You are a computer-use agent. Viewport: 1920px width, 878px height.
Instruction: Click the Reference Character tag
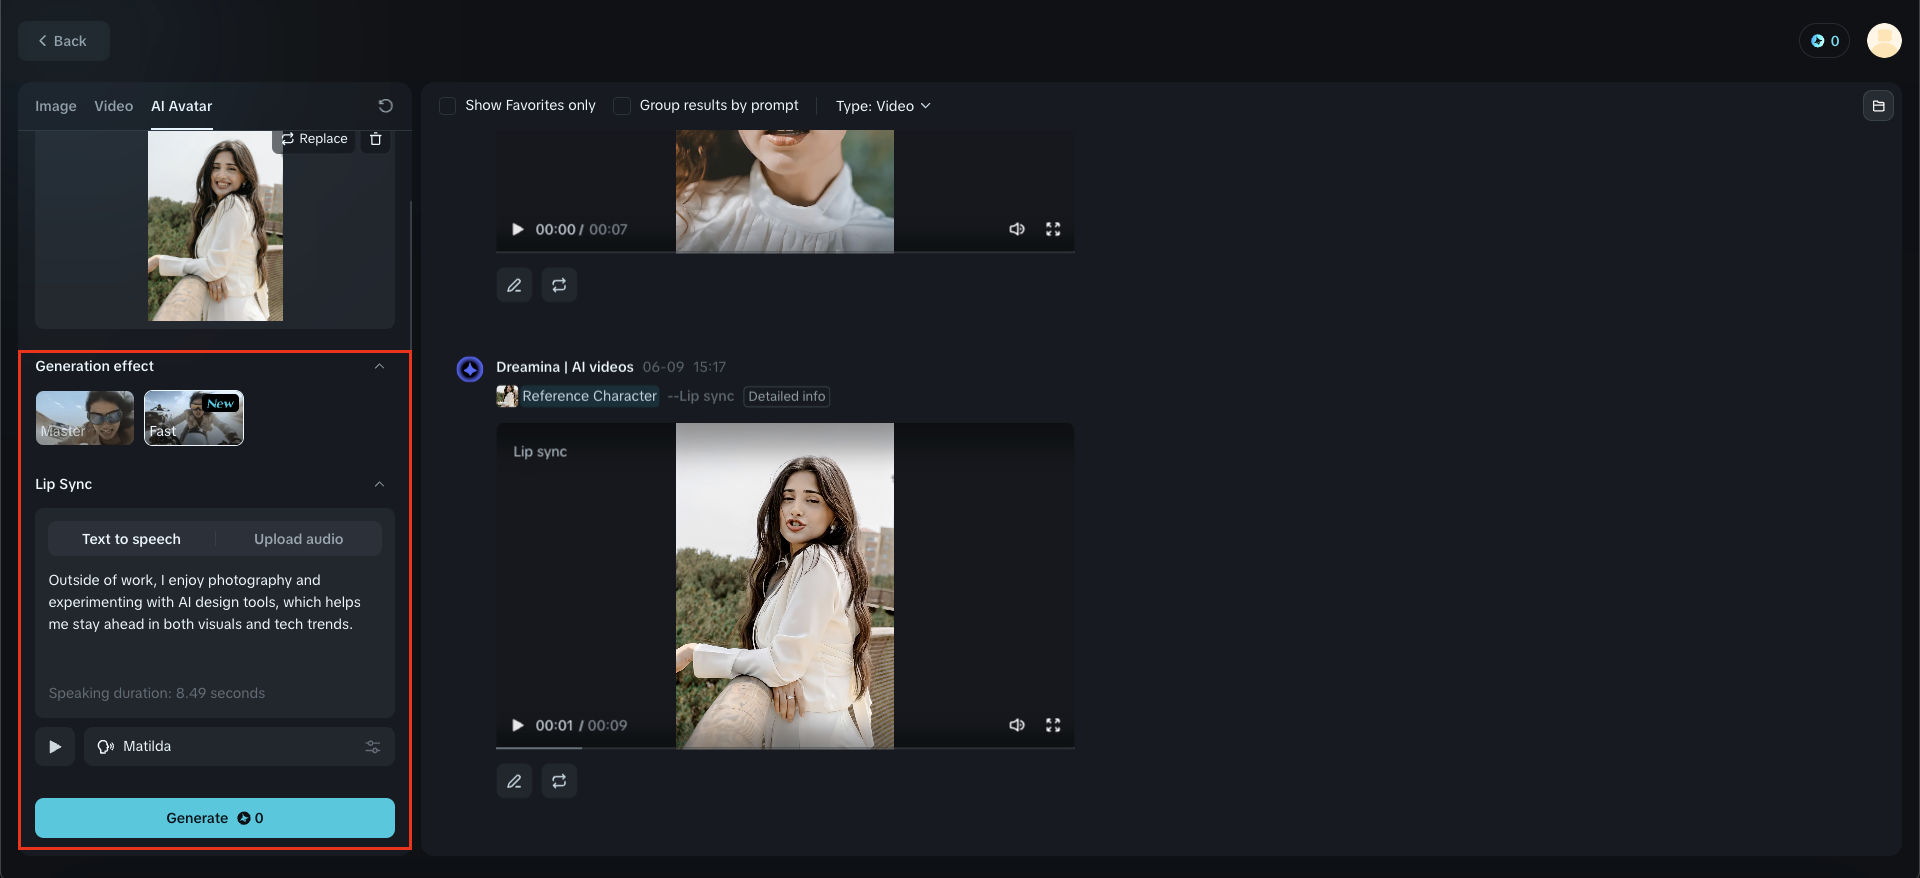[x=590, y=396]
